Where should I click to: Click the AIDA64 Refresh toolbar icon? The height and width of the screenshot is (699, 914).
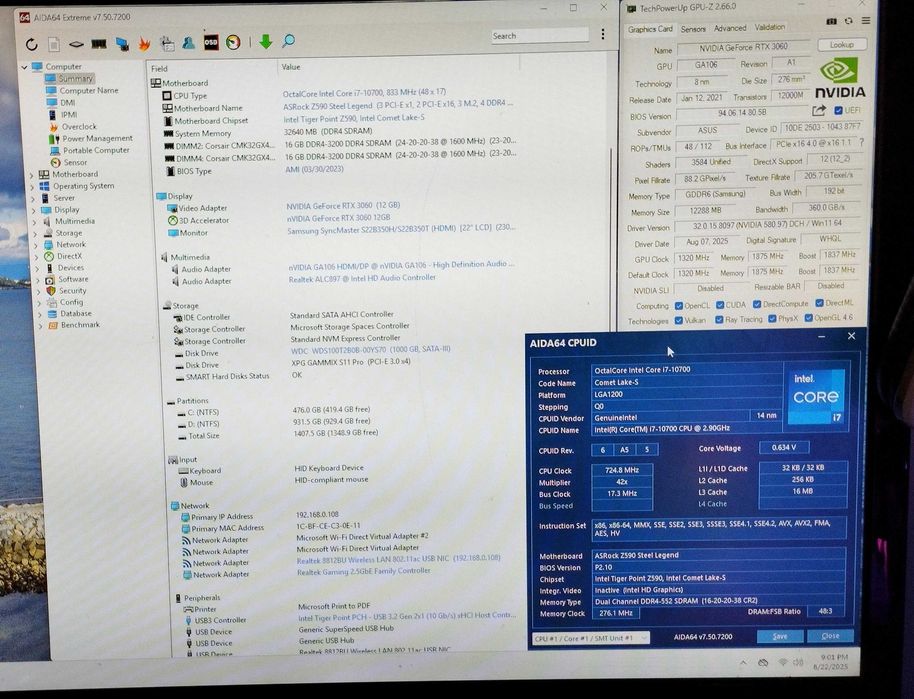tap(31, 44)
